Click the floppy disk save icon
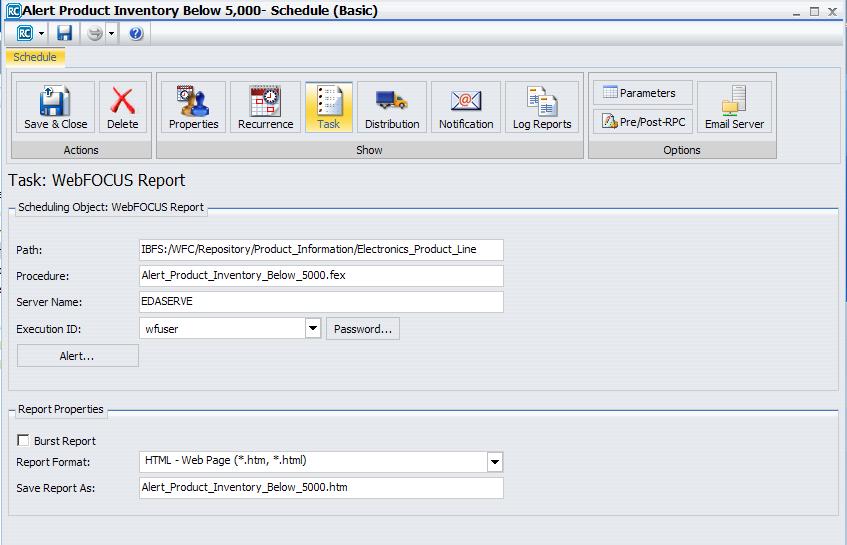This screenshot has width=847, height=545. tap(64, 33)
